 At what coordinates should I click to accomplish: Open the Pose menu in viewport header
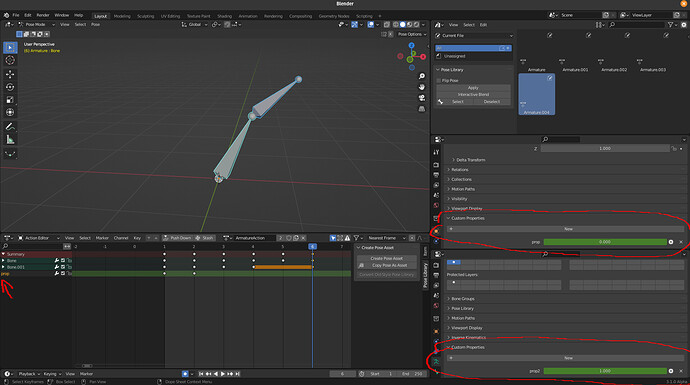95,25
